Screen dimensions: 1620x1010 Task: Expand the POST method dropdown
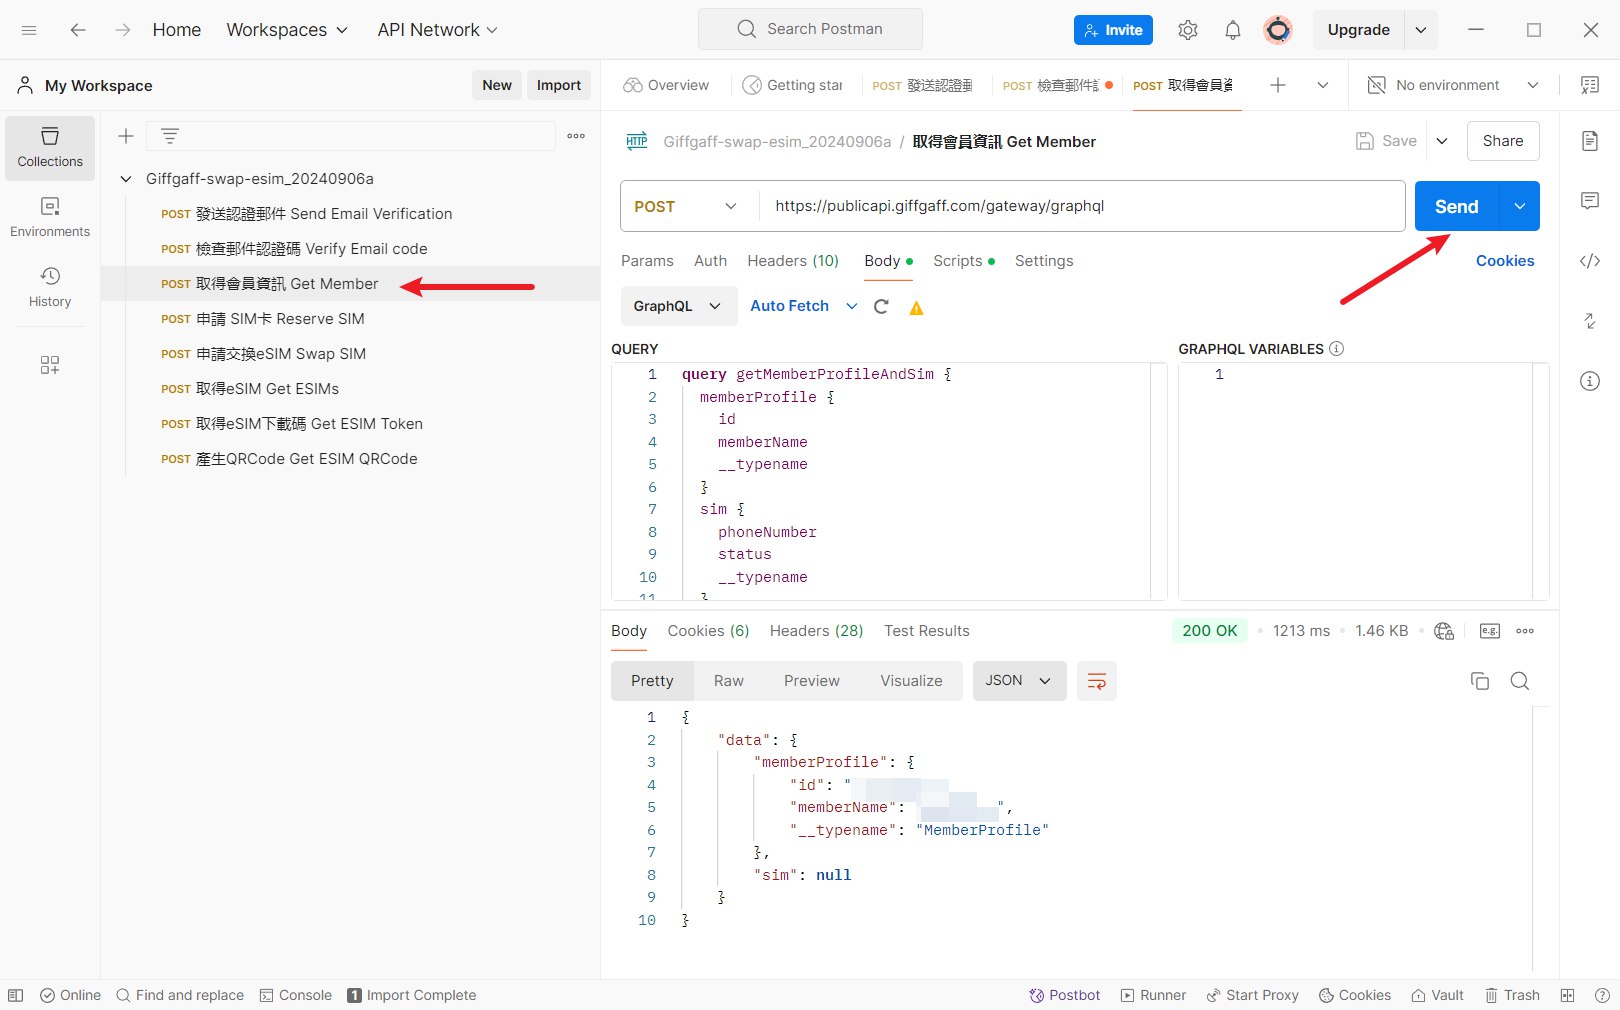[x=685, y=206]
